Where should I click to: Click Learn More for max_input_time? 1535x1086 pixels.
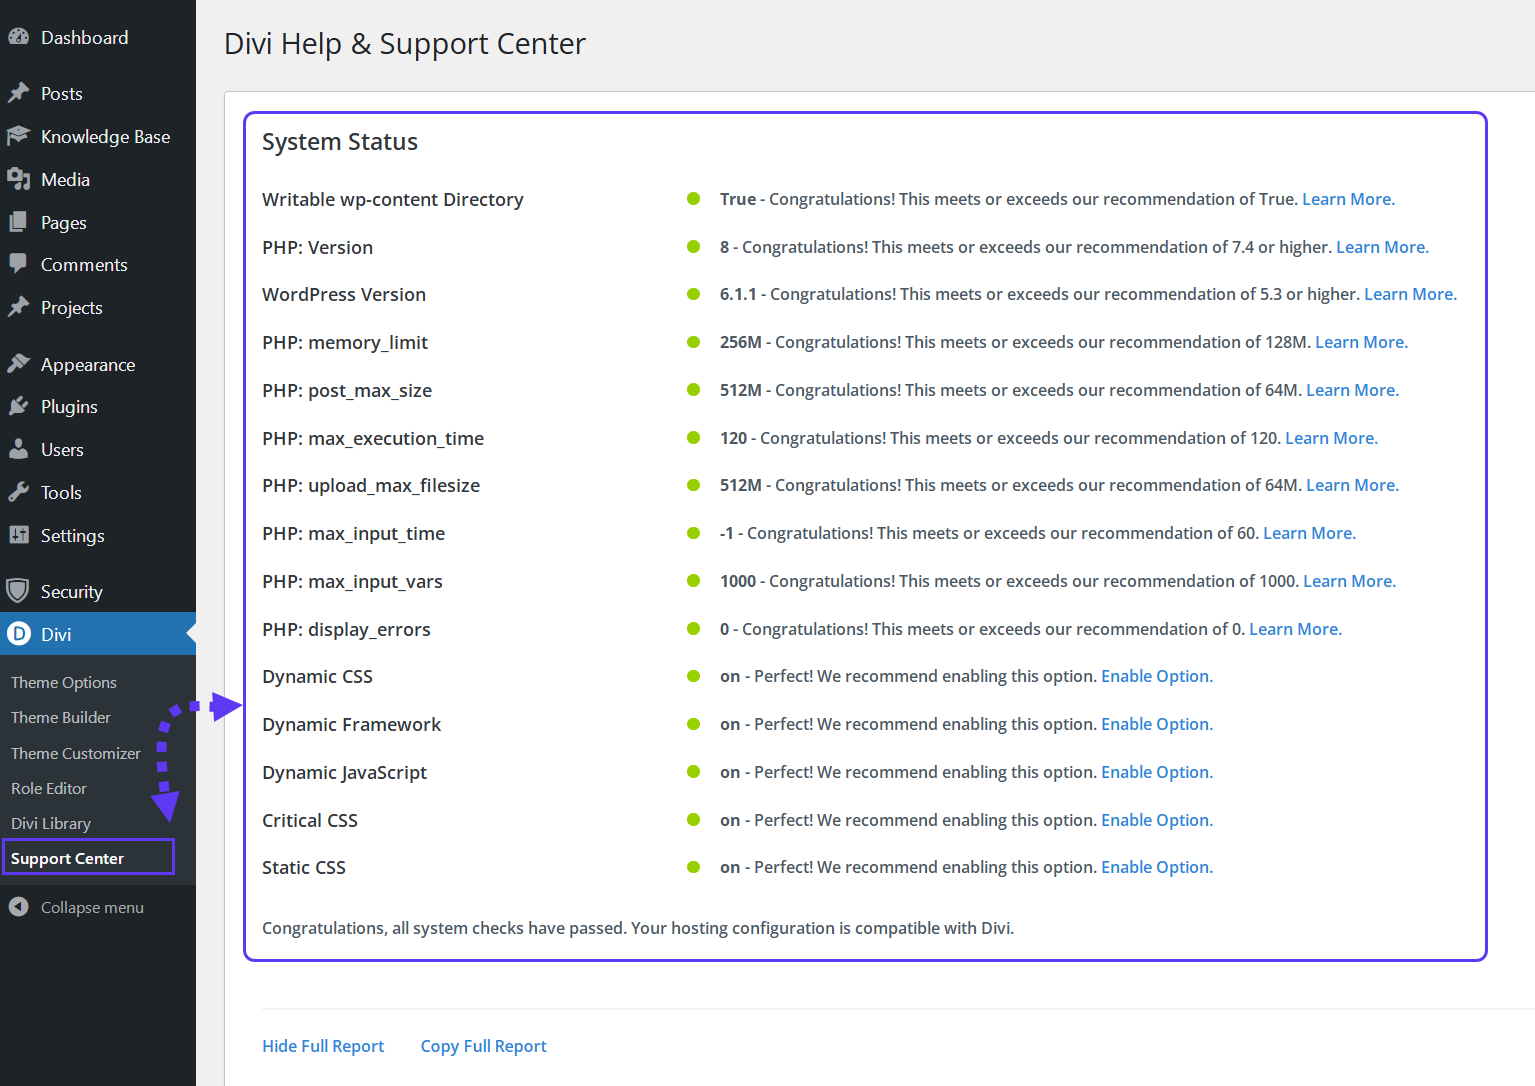click(x=1309, y=533)
